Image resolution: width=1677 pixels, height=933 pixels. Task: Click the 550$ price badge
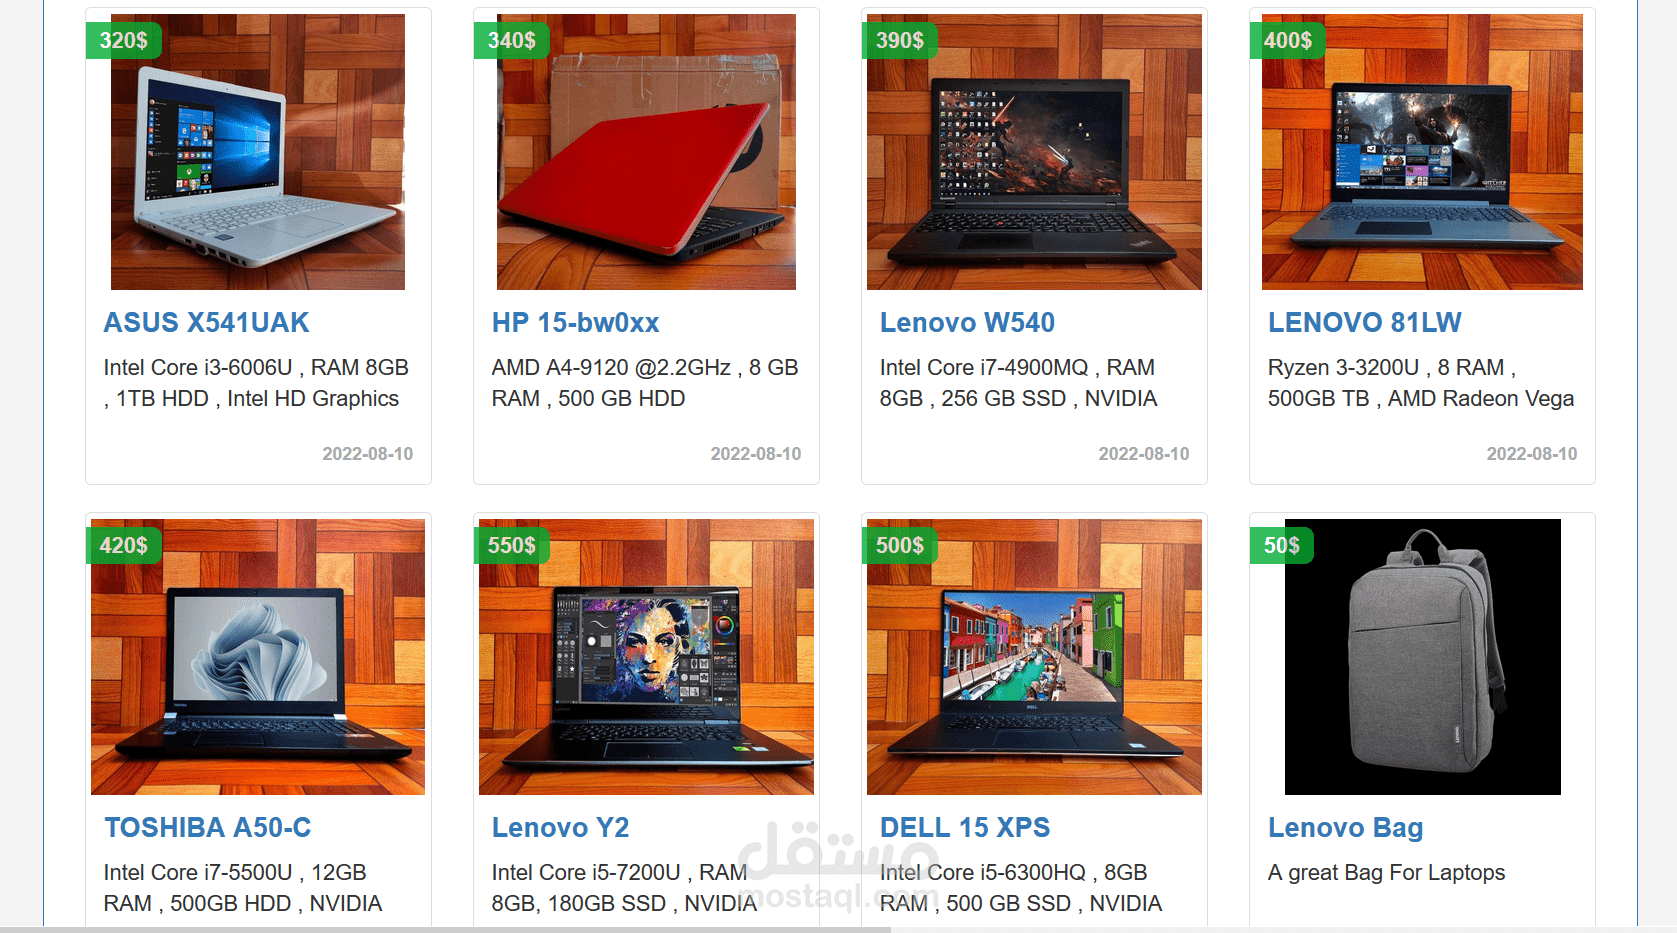511,546
